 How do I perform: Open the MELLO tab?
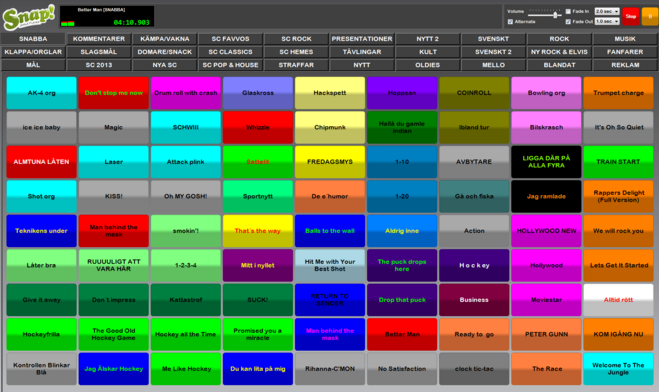tap(493, 65)
